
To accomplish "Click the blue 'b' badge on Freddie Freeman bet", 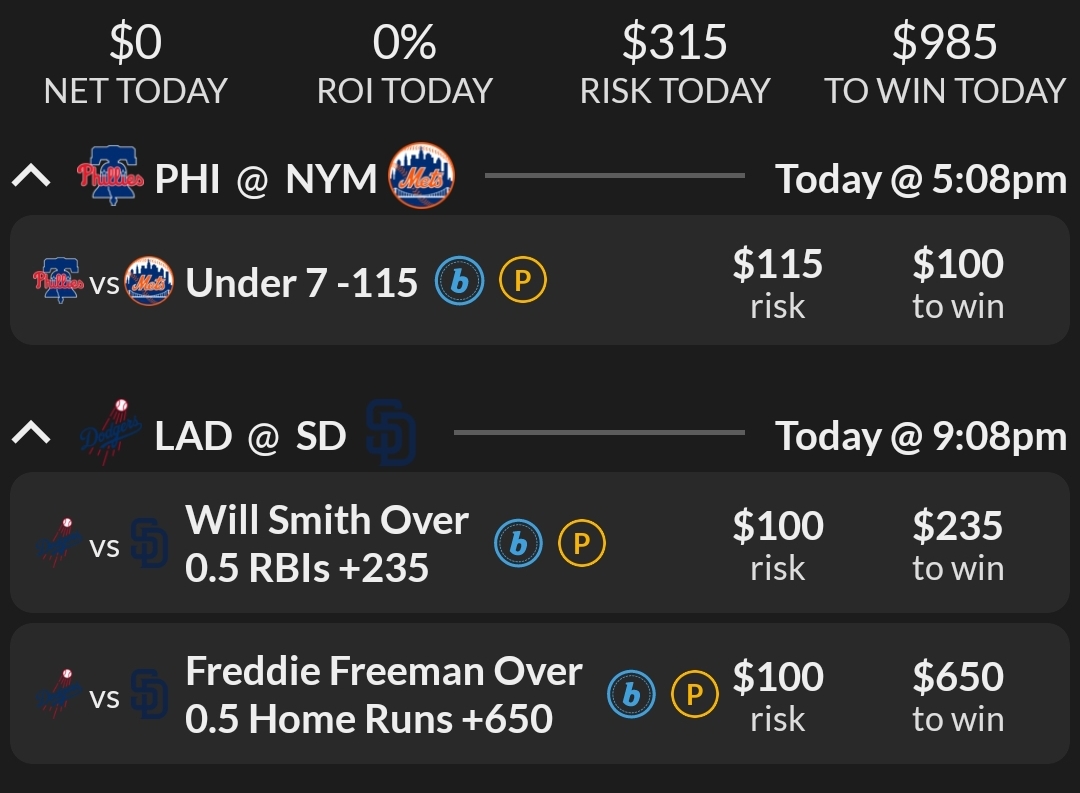I will [x=631, y=694].
